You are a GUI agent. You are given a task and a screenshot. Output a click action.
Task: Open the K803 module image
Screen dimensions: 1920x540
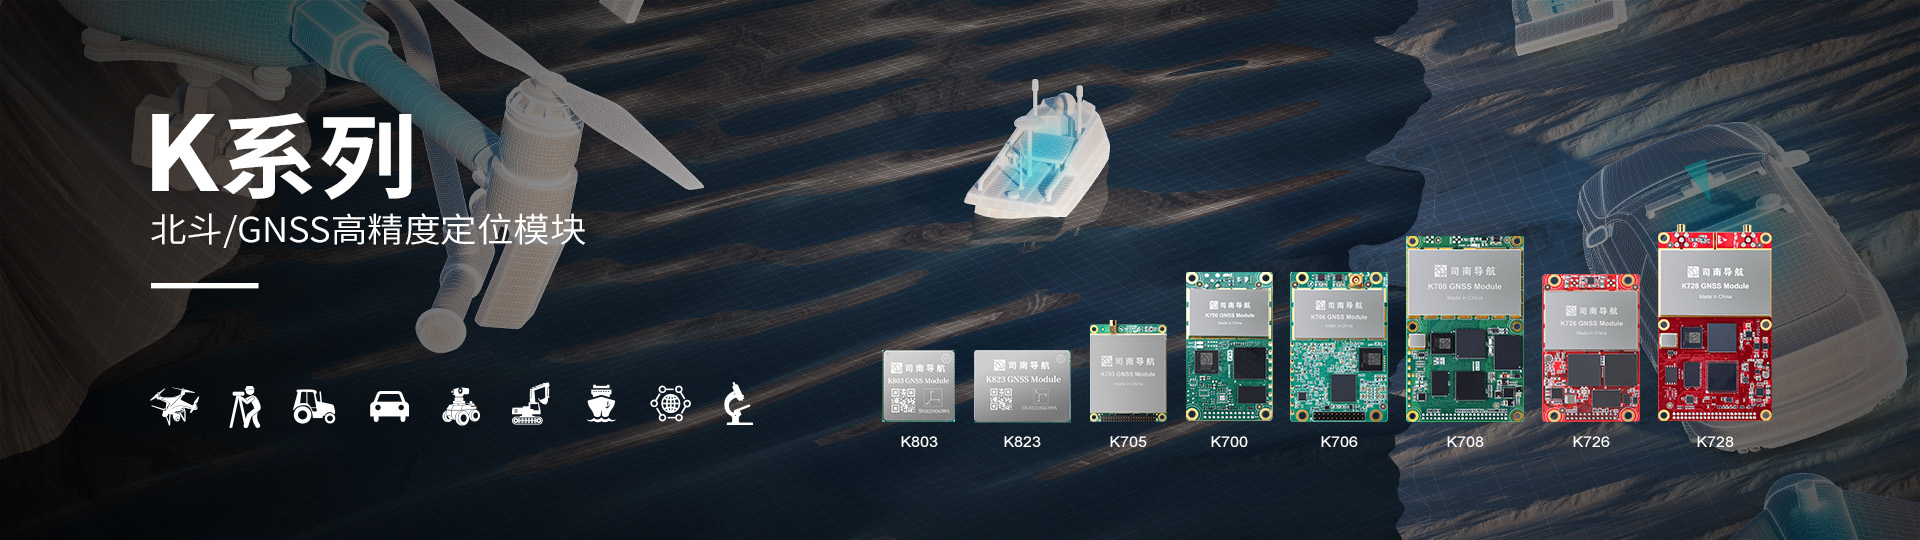tap(918, 386)
